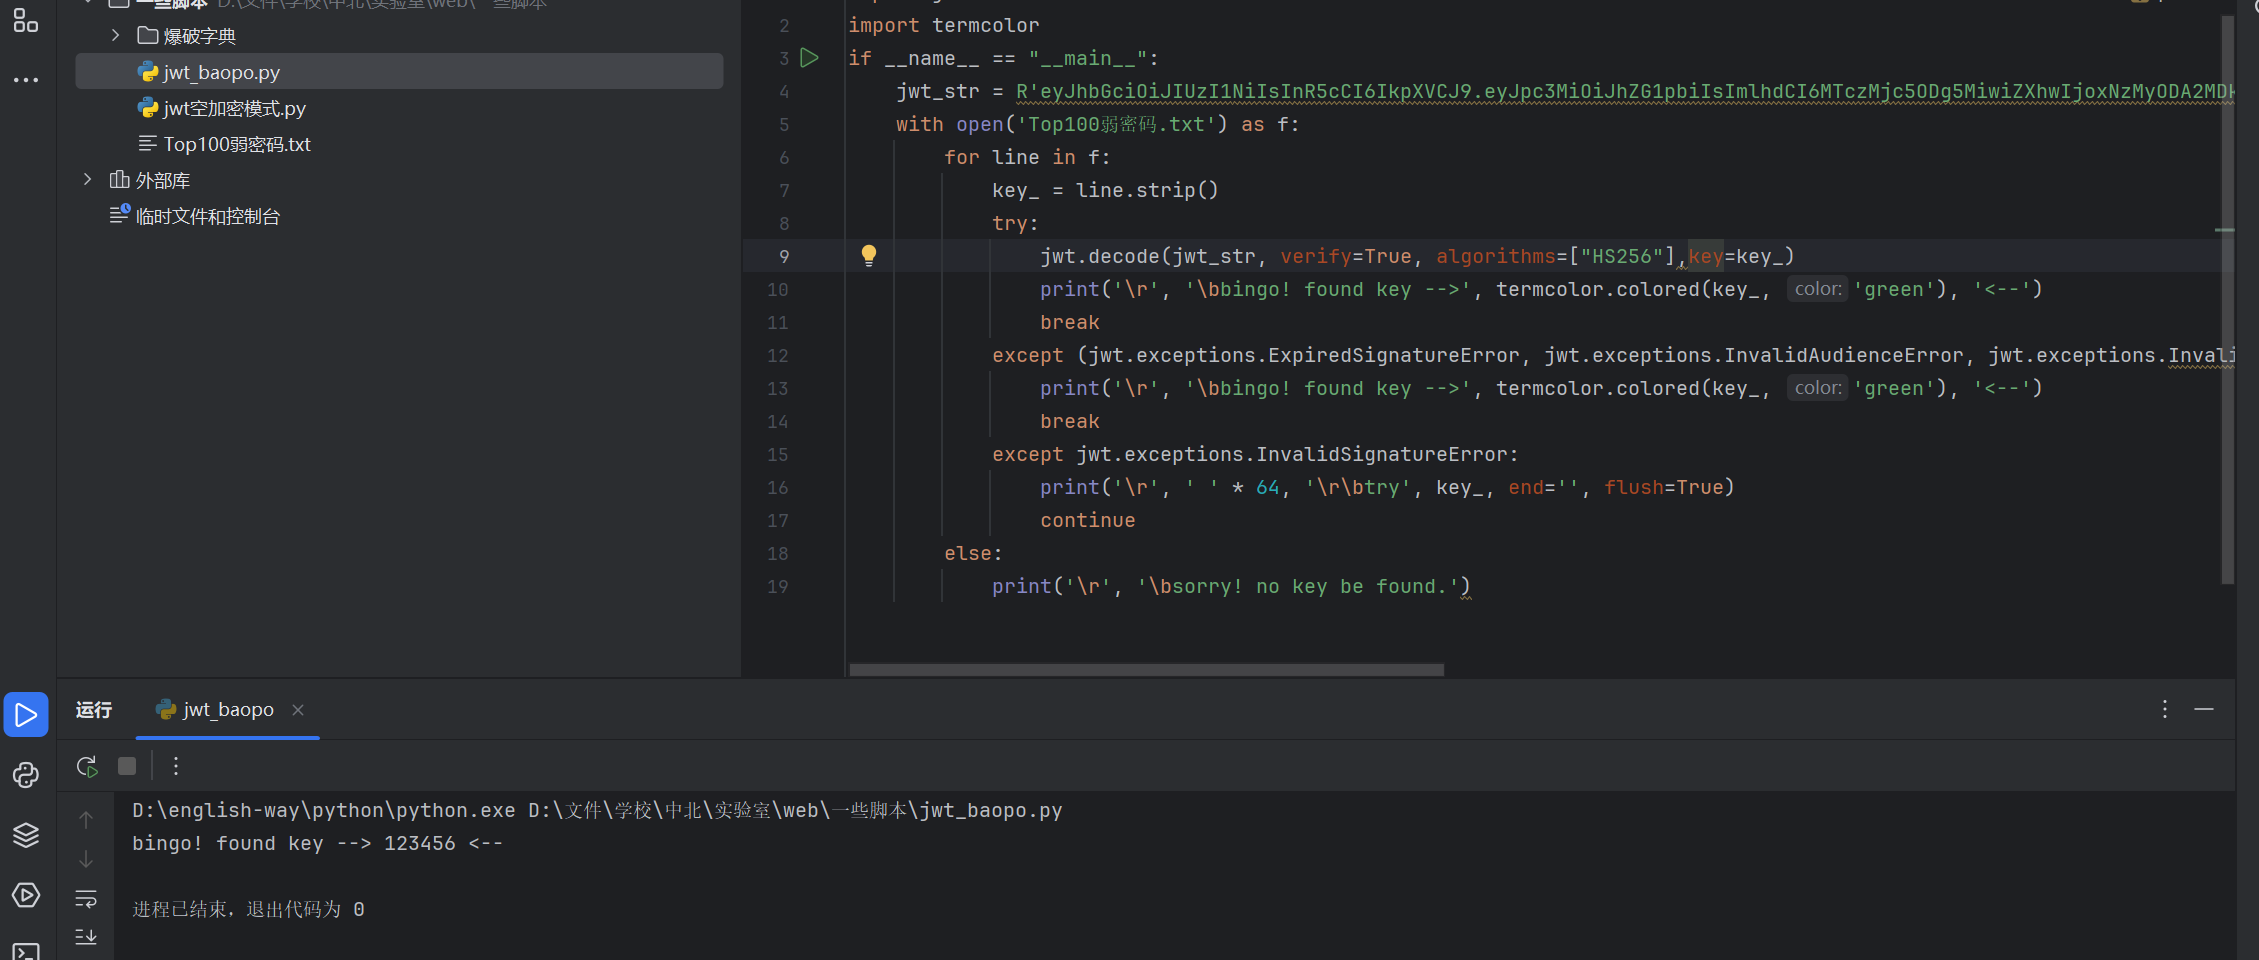Click the up-the-stack-trace arrow
The height and width of the screenshot is (960, 2259).
tap(86, 820)
